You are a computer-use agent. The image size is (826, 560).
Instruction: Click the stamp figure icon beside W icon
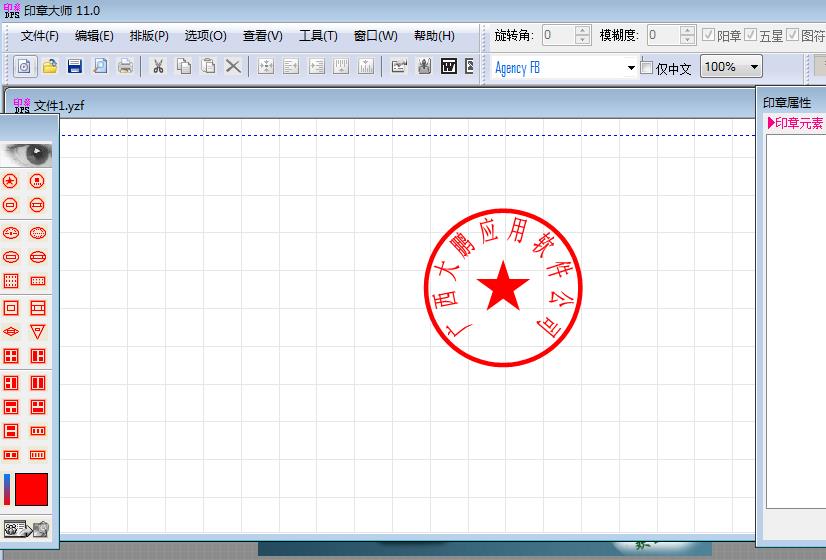tap(425, 66)
